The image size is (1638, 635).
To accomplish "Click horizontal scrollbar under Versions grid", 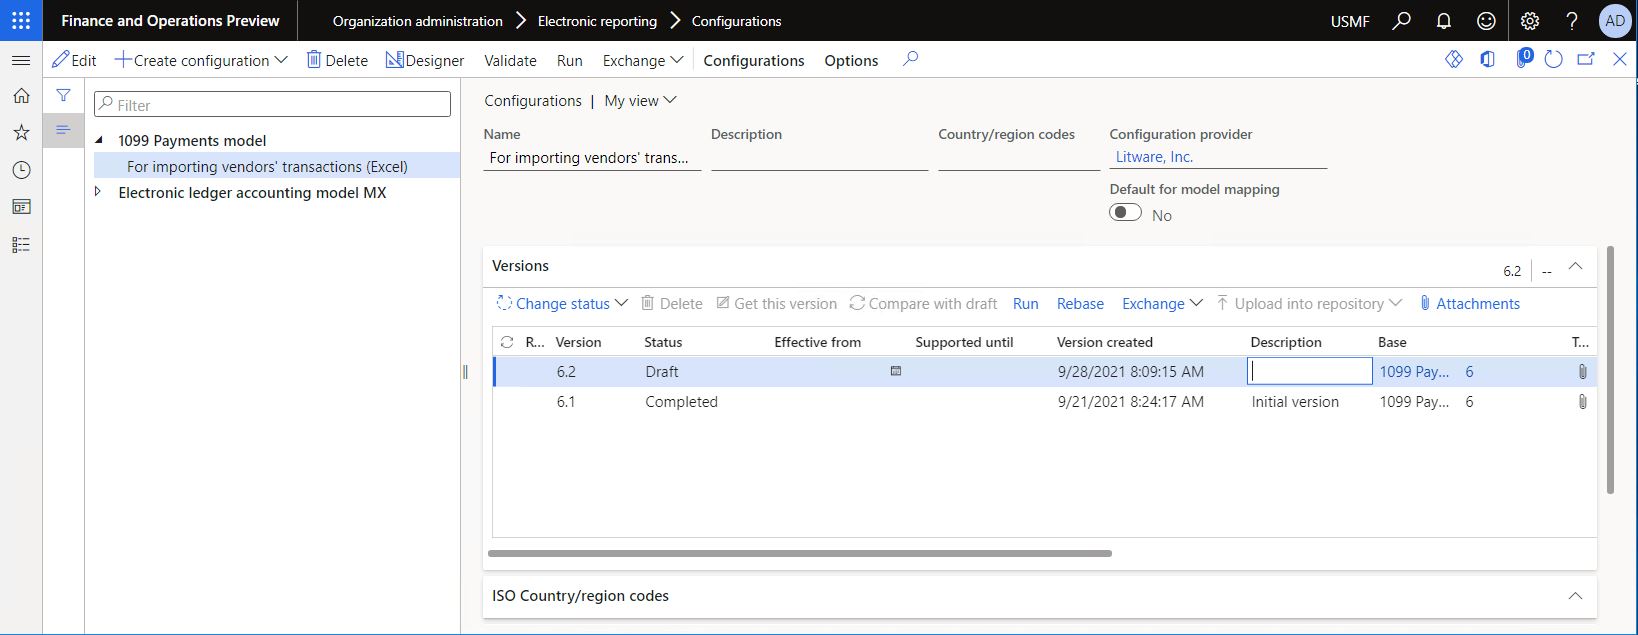I will (800, 553).
